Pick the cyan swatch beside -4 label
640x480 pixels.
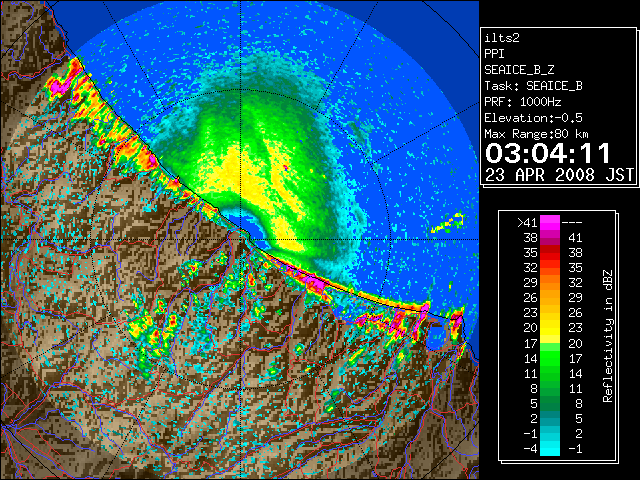(550, 449)
